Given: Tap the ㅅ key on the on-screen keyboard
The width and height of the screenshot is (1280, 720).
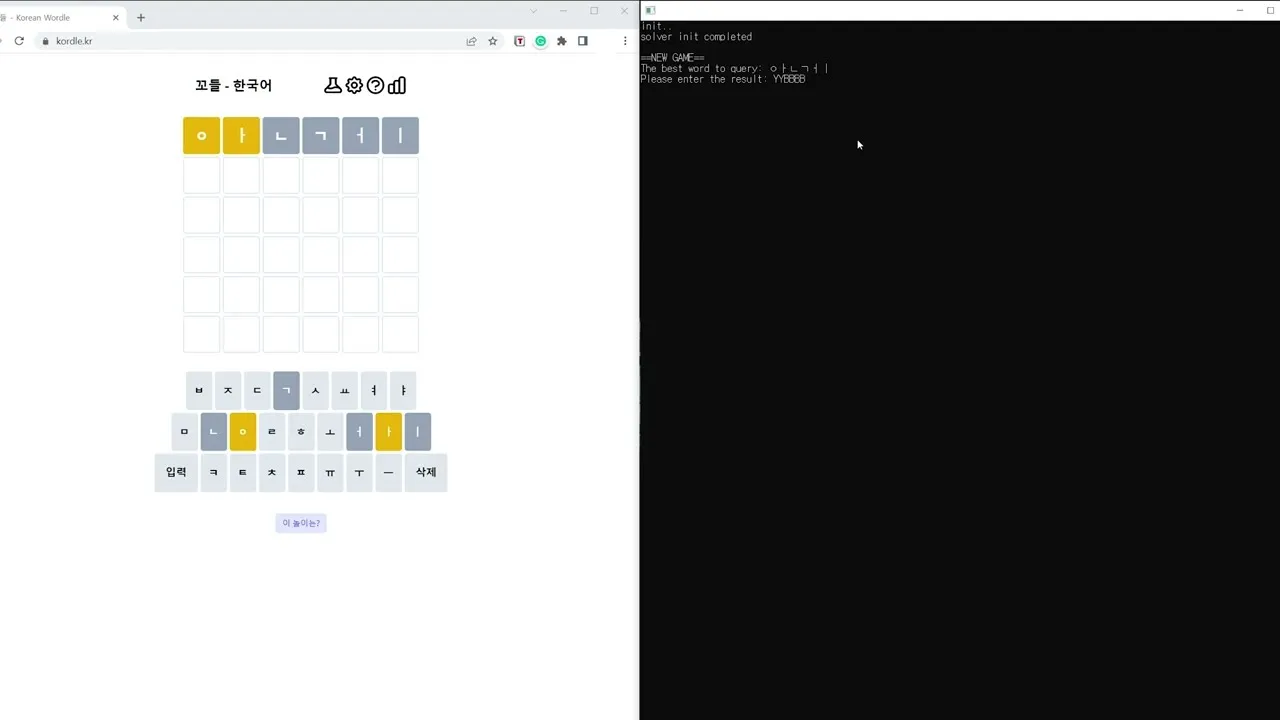Looking at the screenshot, I should pyautogui.click(x=315, y=391).
